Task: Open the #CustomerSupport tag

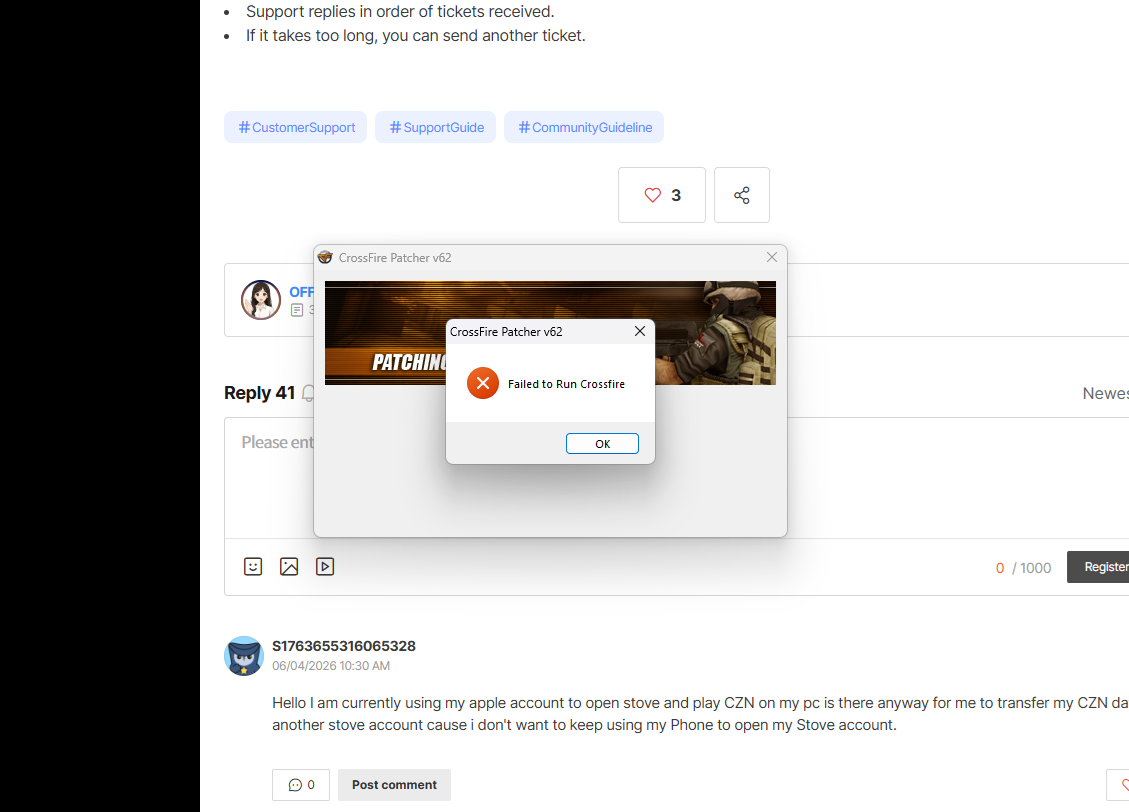Action: pos(295,127)
